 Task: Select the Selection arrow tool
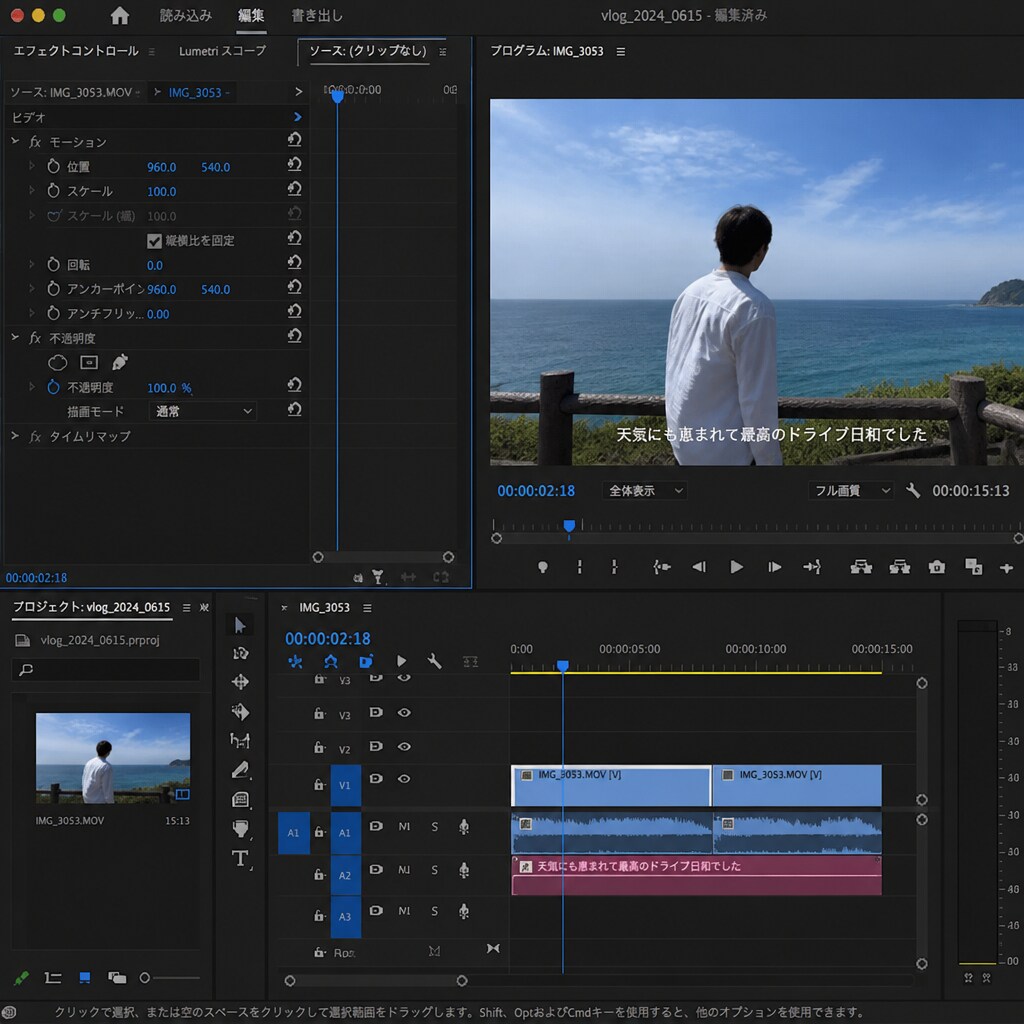coord(240,625)
